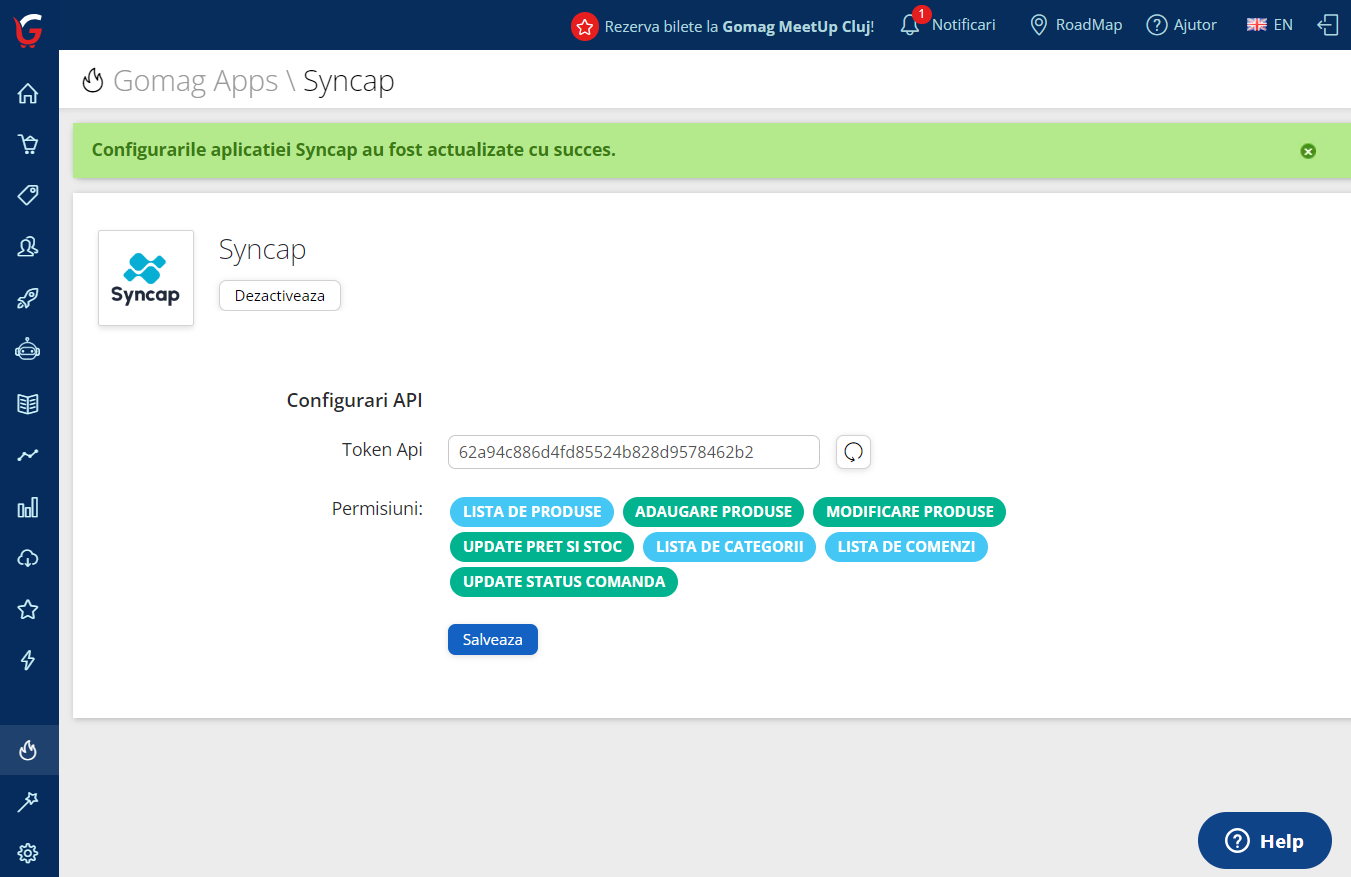Click the notification bell icon
Screen dimensions: 1351x877
[910, 25]
